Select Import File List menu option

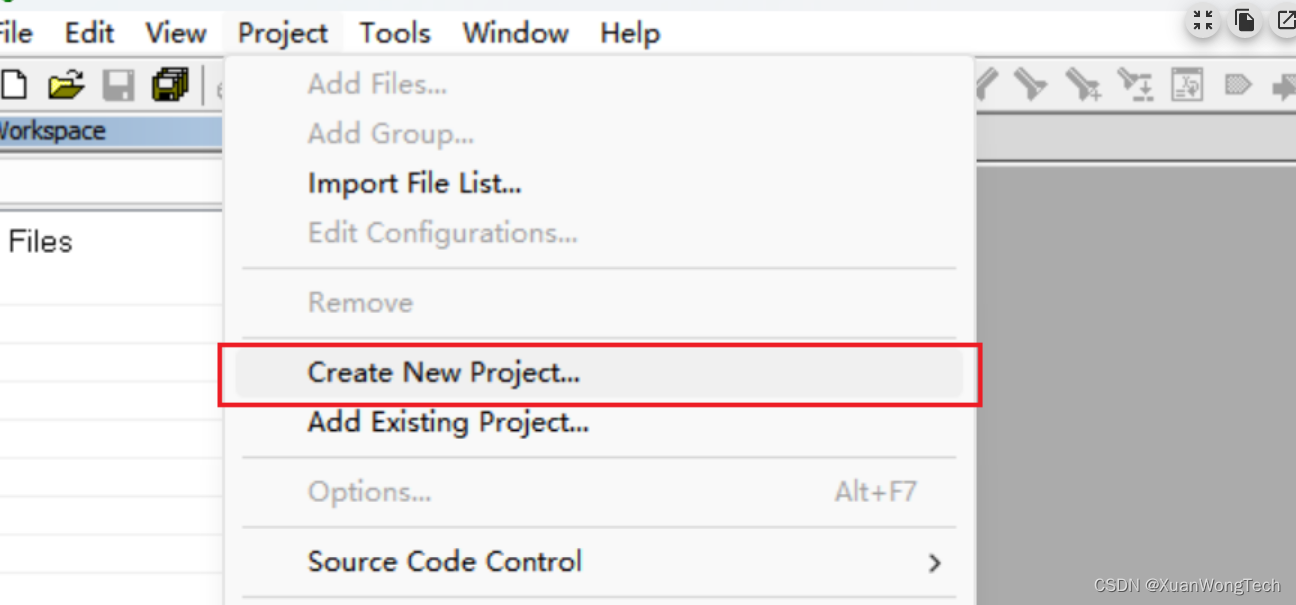pyautogui.click(x=414, y=184)
